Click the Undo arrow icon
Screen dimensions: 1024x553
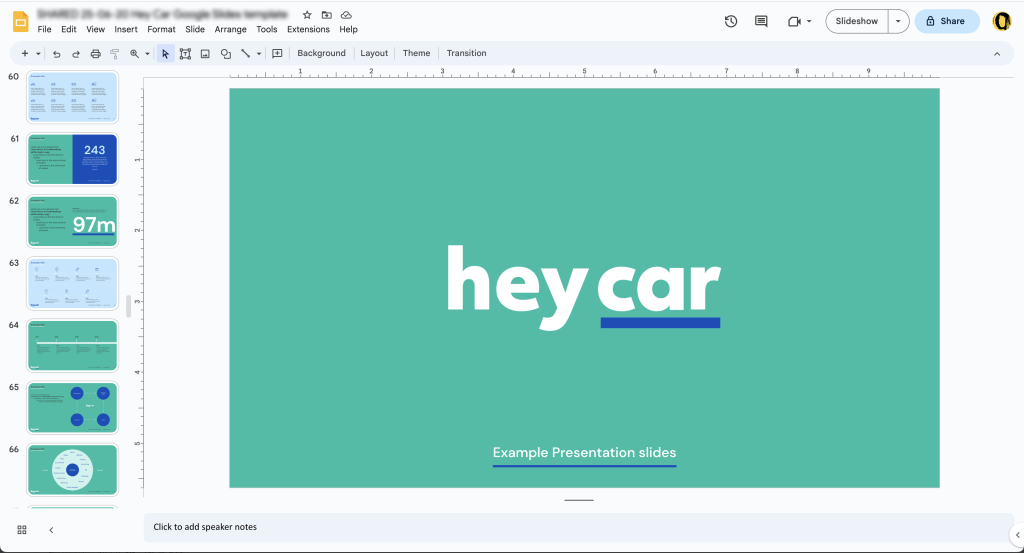point(57,54)
